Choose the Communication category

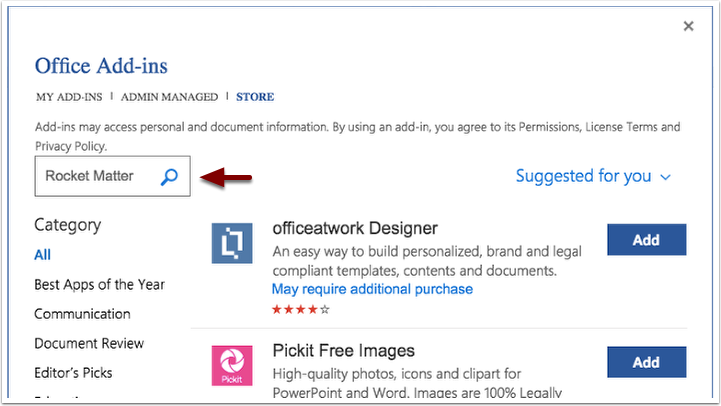pyautogui.click(x=82, y=314)
